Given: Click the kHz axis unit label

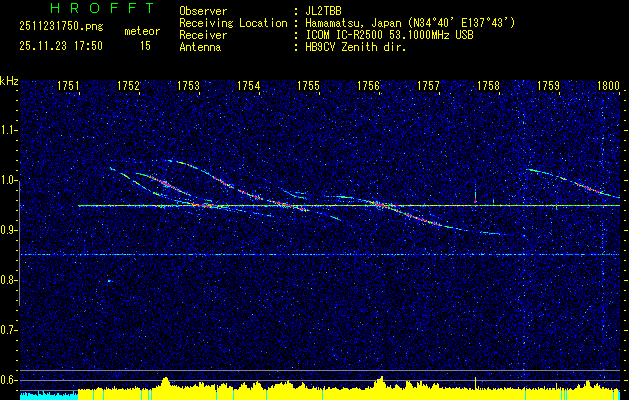Looking at the screenshot, I should pos(9,81).
